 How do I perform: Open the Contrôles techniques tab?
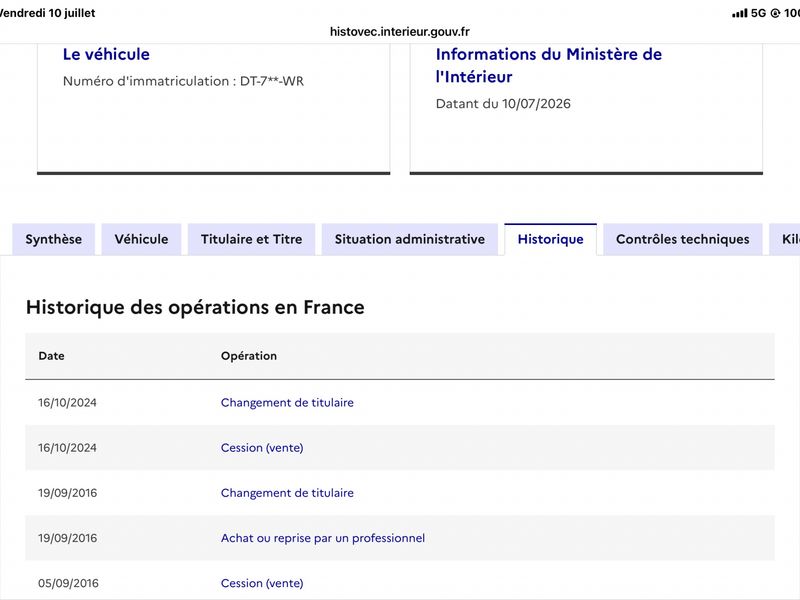(683, 239)
